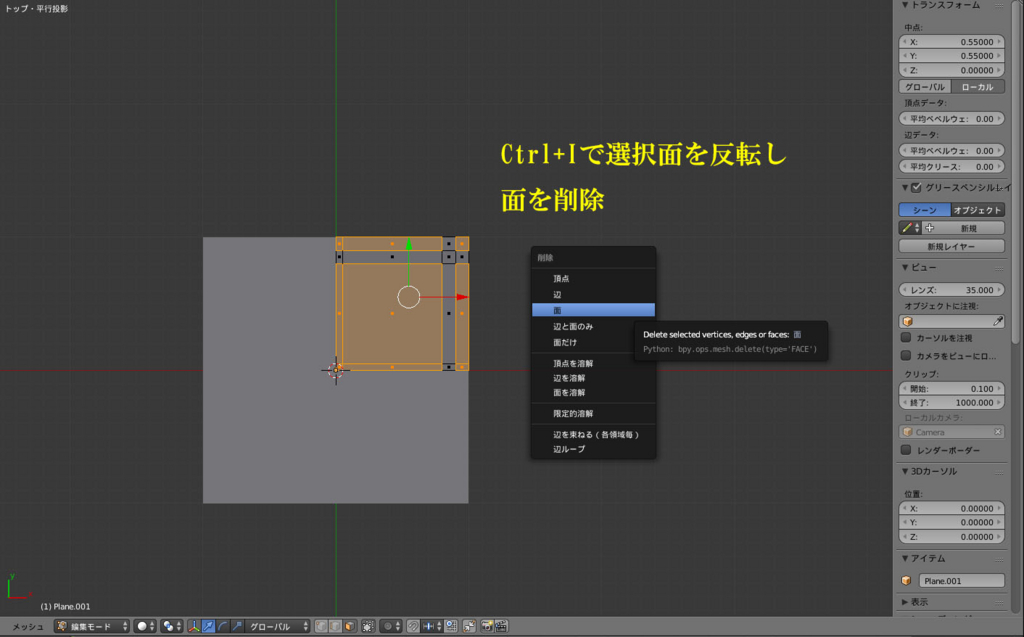Screen dimensions: 1024x637
Task: Switch transform space to グローバル in side panel
Action: point(925,87)
